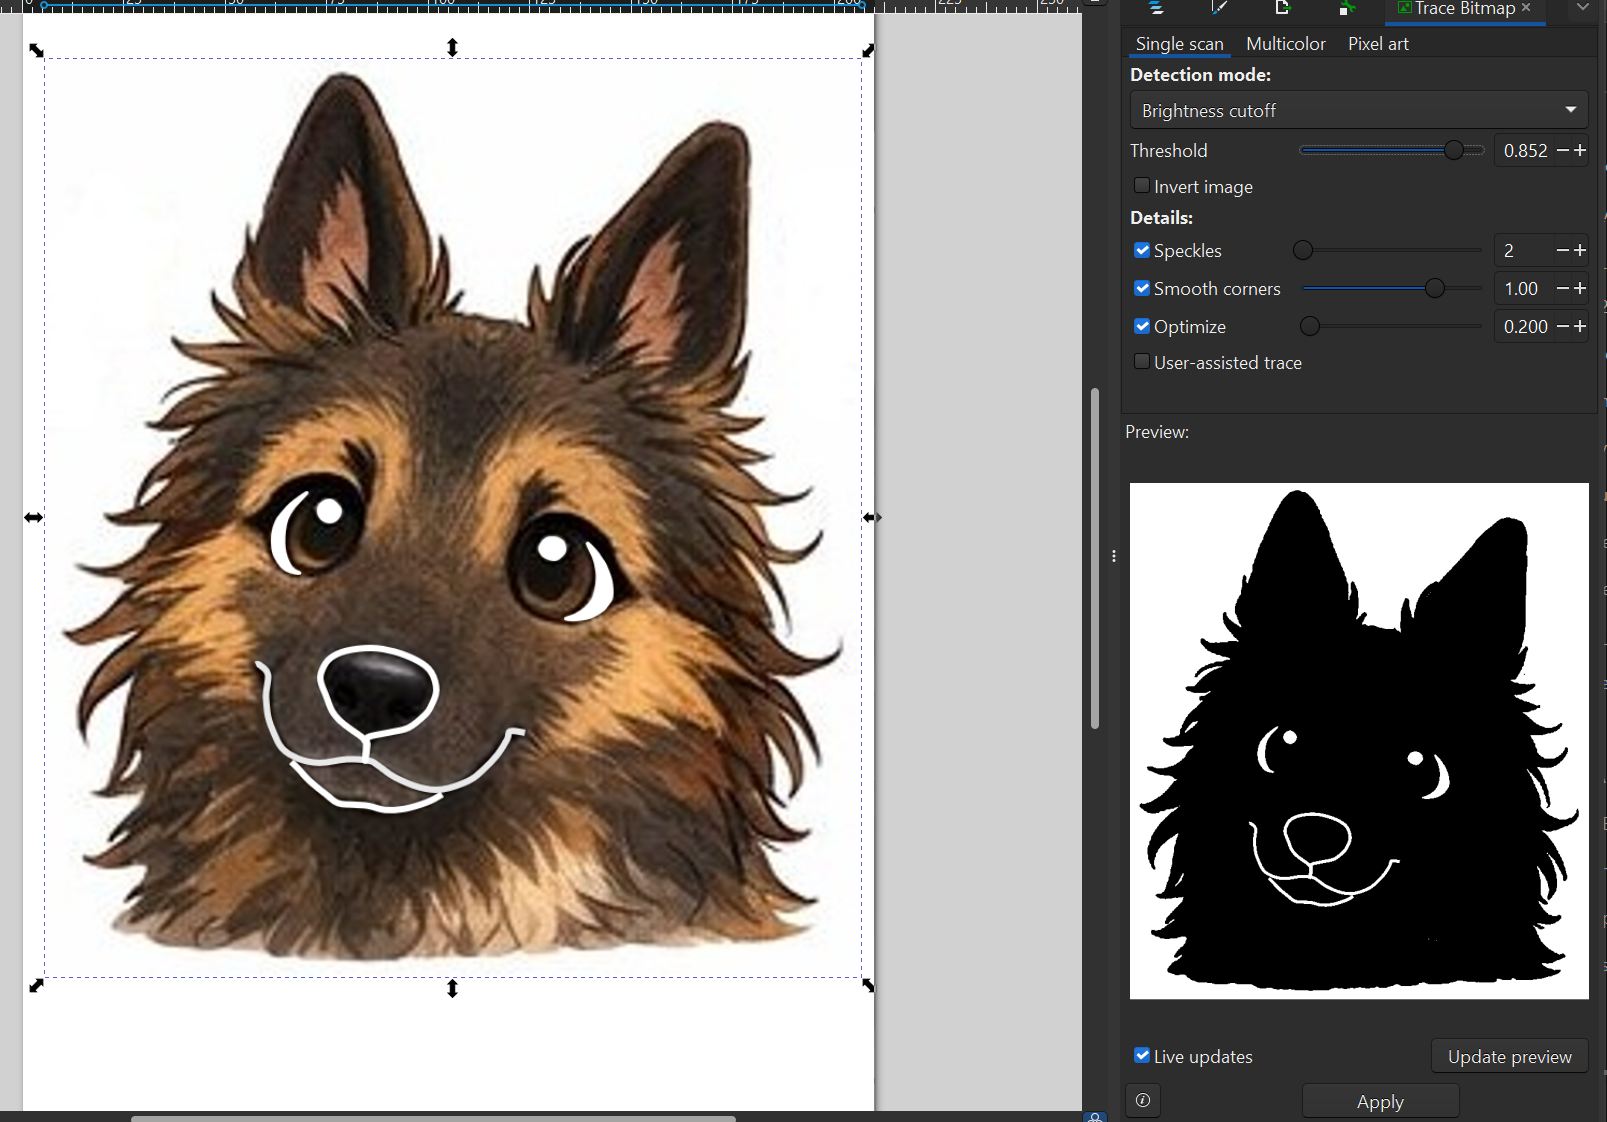Viewport: 1607px width, 1122px height.
Task: Close the Trace Bitmap tab
Action: pyautogui.click(x=1526, y=8)
